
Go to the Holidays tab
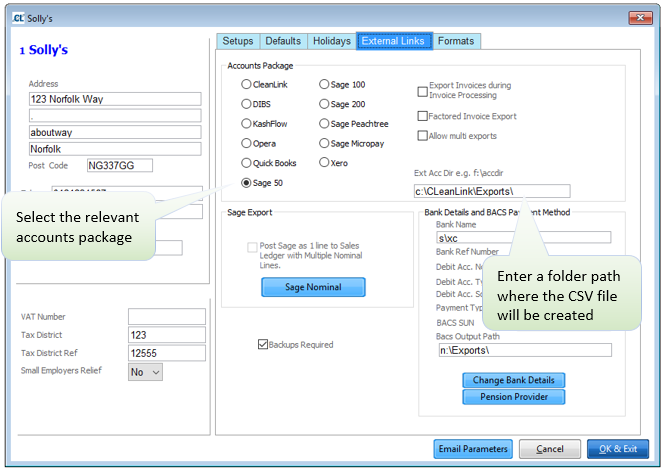pos(332,41)
